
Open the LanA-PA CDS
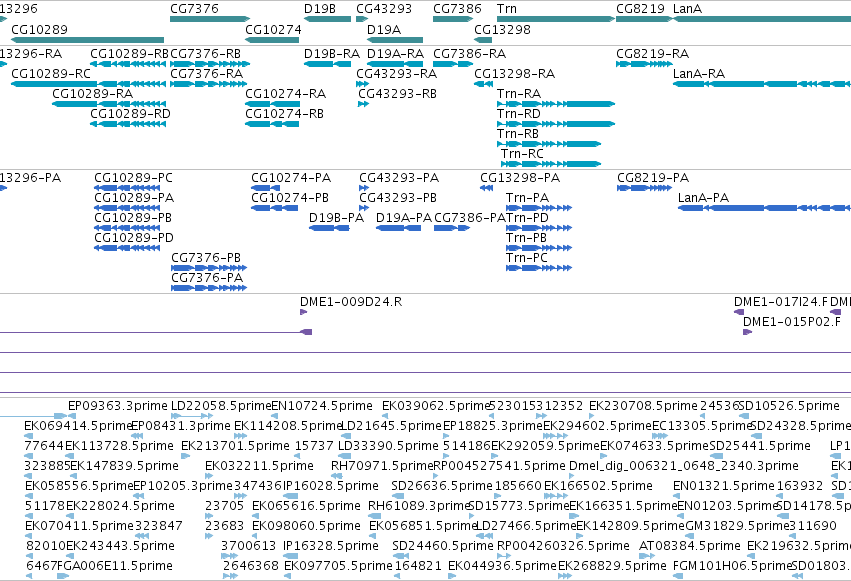[x=764, y=208]
